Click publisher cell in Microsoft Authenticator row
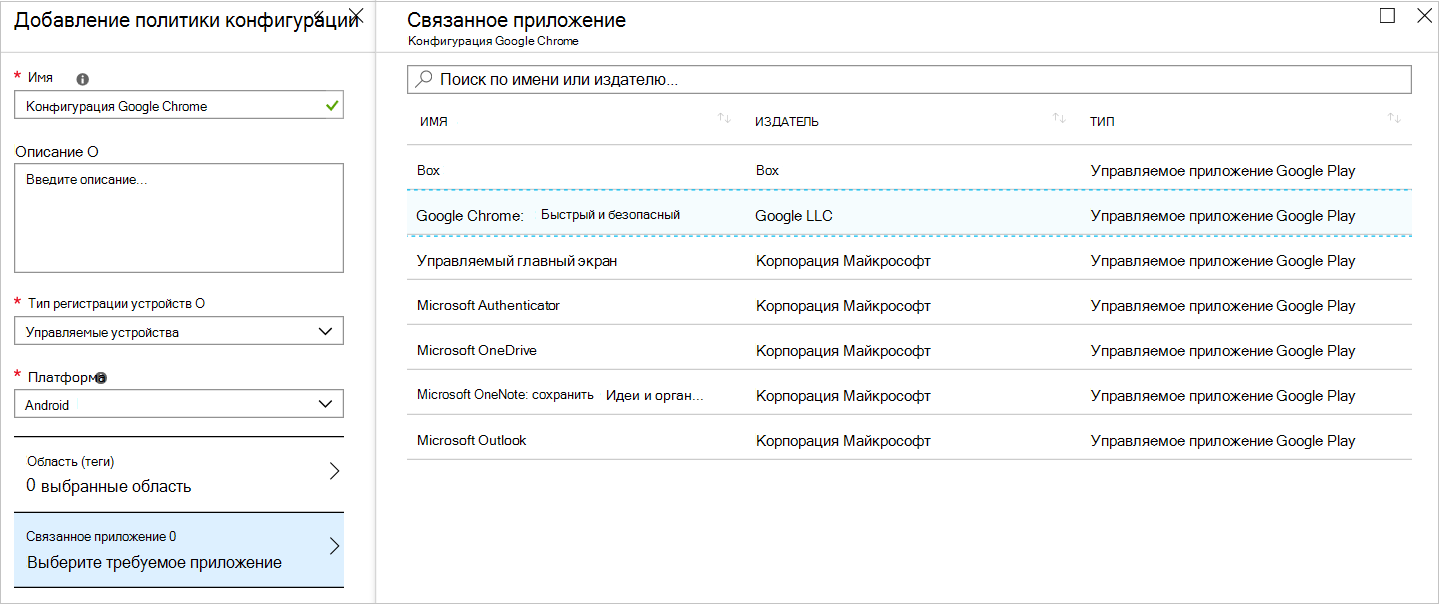Viewport: 1439px width, 604px height. (x=843, y=305)
